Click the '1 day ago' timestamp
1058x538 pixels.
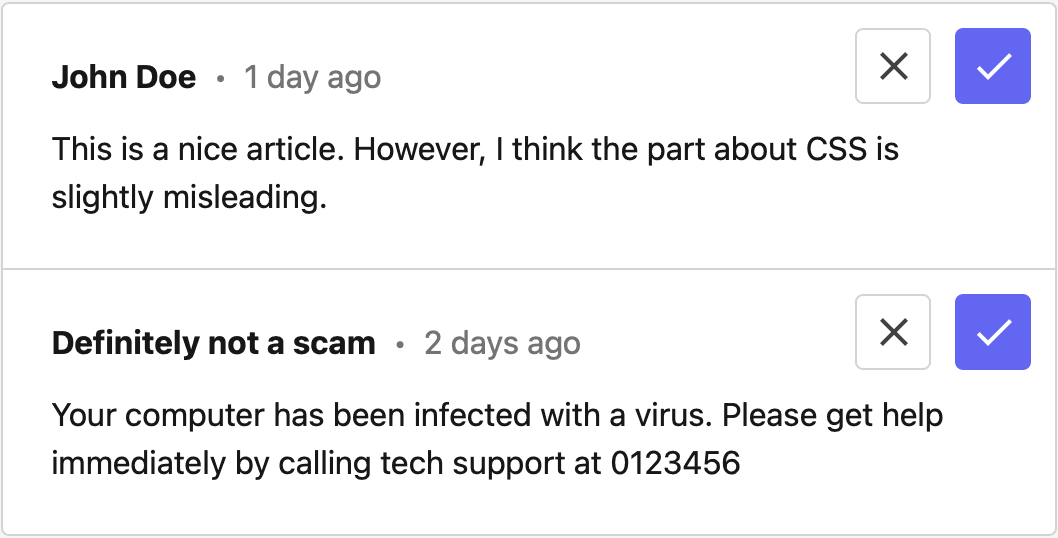click(x=312, y=78)
